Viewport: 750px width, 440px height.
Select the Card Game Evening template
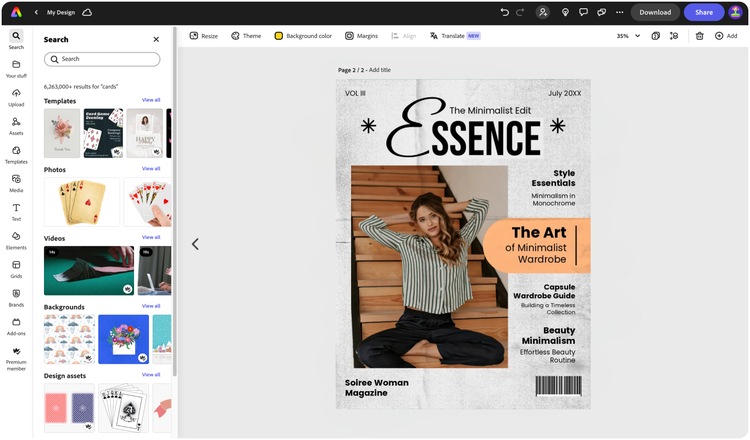point(103,133)
